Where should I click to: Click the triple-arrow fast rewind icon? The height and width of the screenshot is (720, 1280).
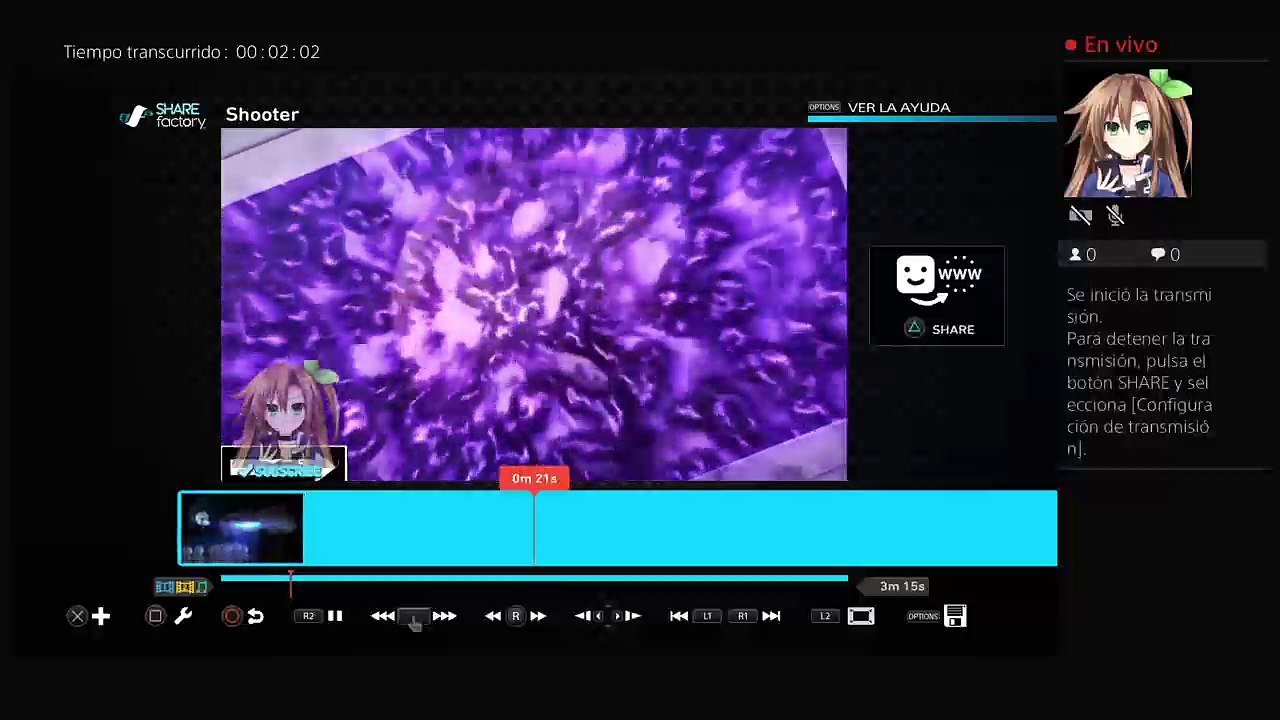point(382,616)
